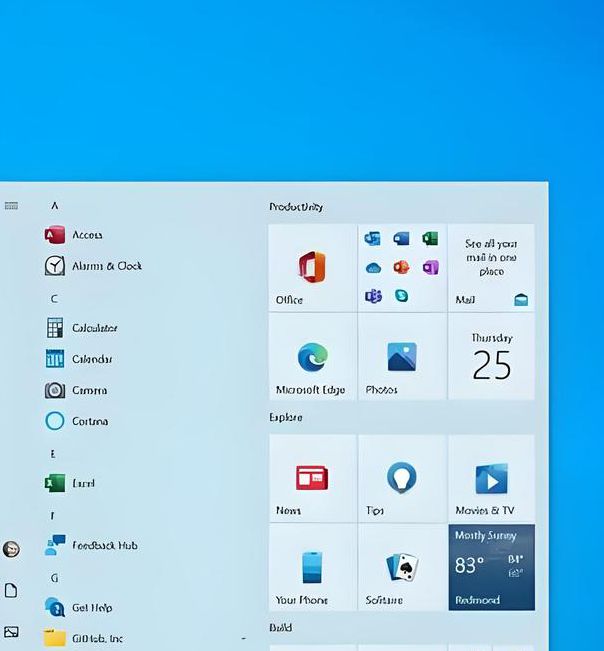This screenshot has height=651, width=604.
Task: Open the user account avatar
Action: click(x=11, y=549)
